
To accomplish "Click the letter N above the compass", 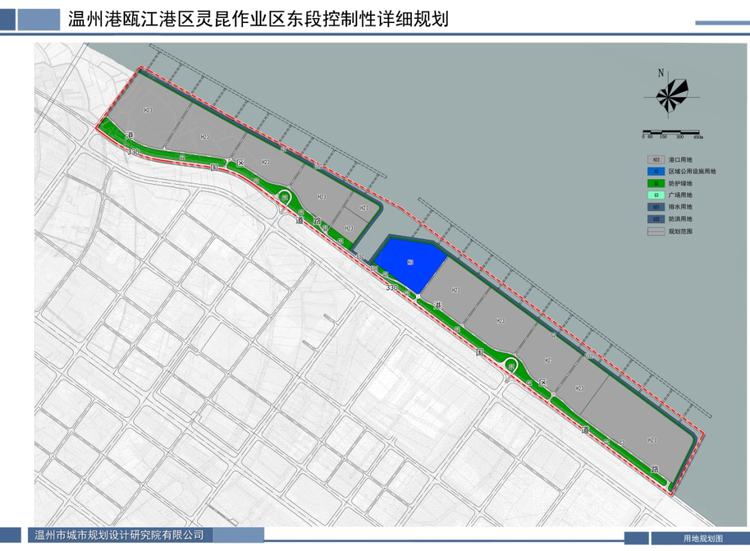I will pyautogui.click(x=661, y=72).
